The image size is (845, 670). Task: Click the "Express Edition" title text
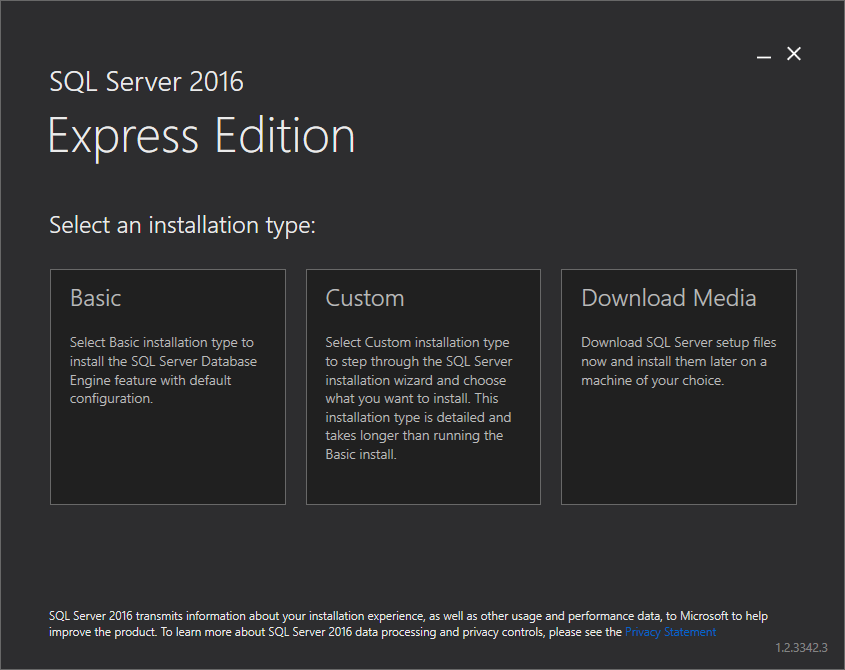point(202,136)
